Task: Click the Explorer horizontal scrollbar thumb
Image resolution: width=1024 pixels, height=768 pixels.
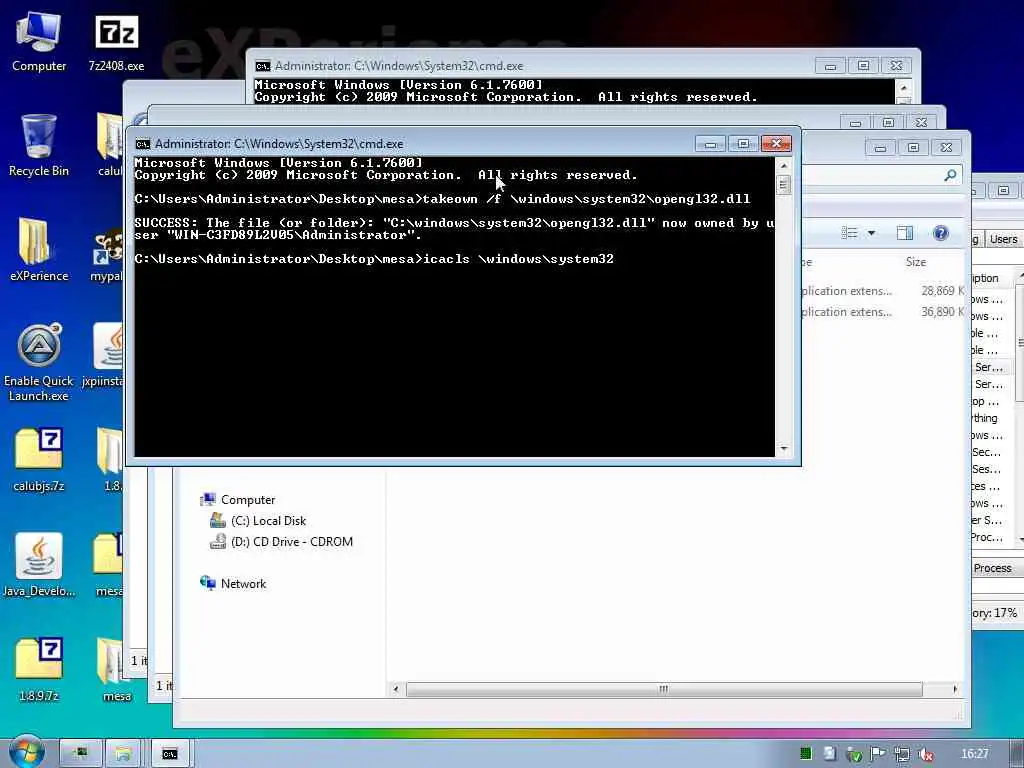Action: [x=664, y=689]
